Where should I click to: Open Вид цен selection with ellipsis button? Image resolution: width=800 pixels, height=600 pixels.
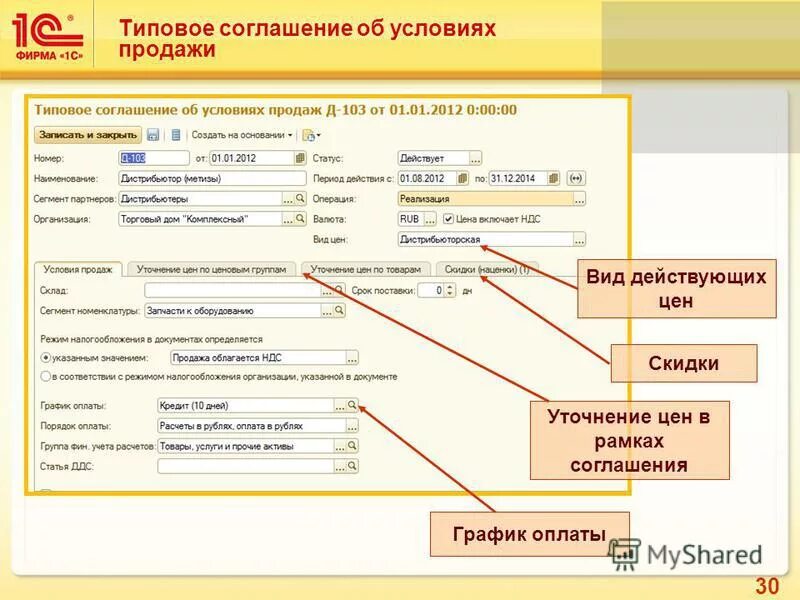pyautogui.click(x=579, y=239)
